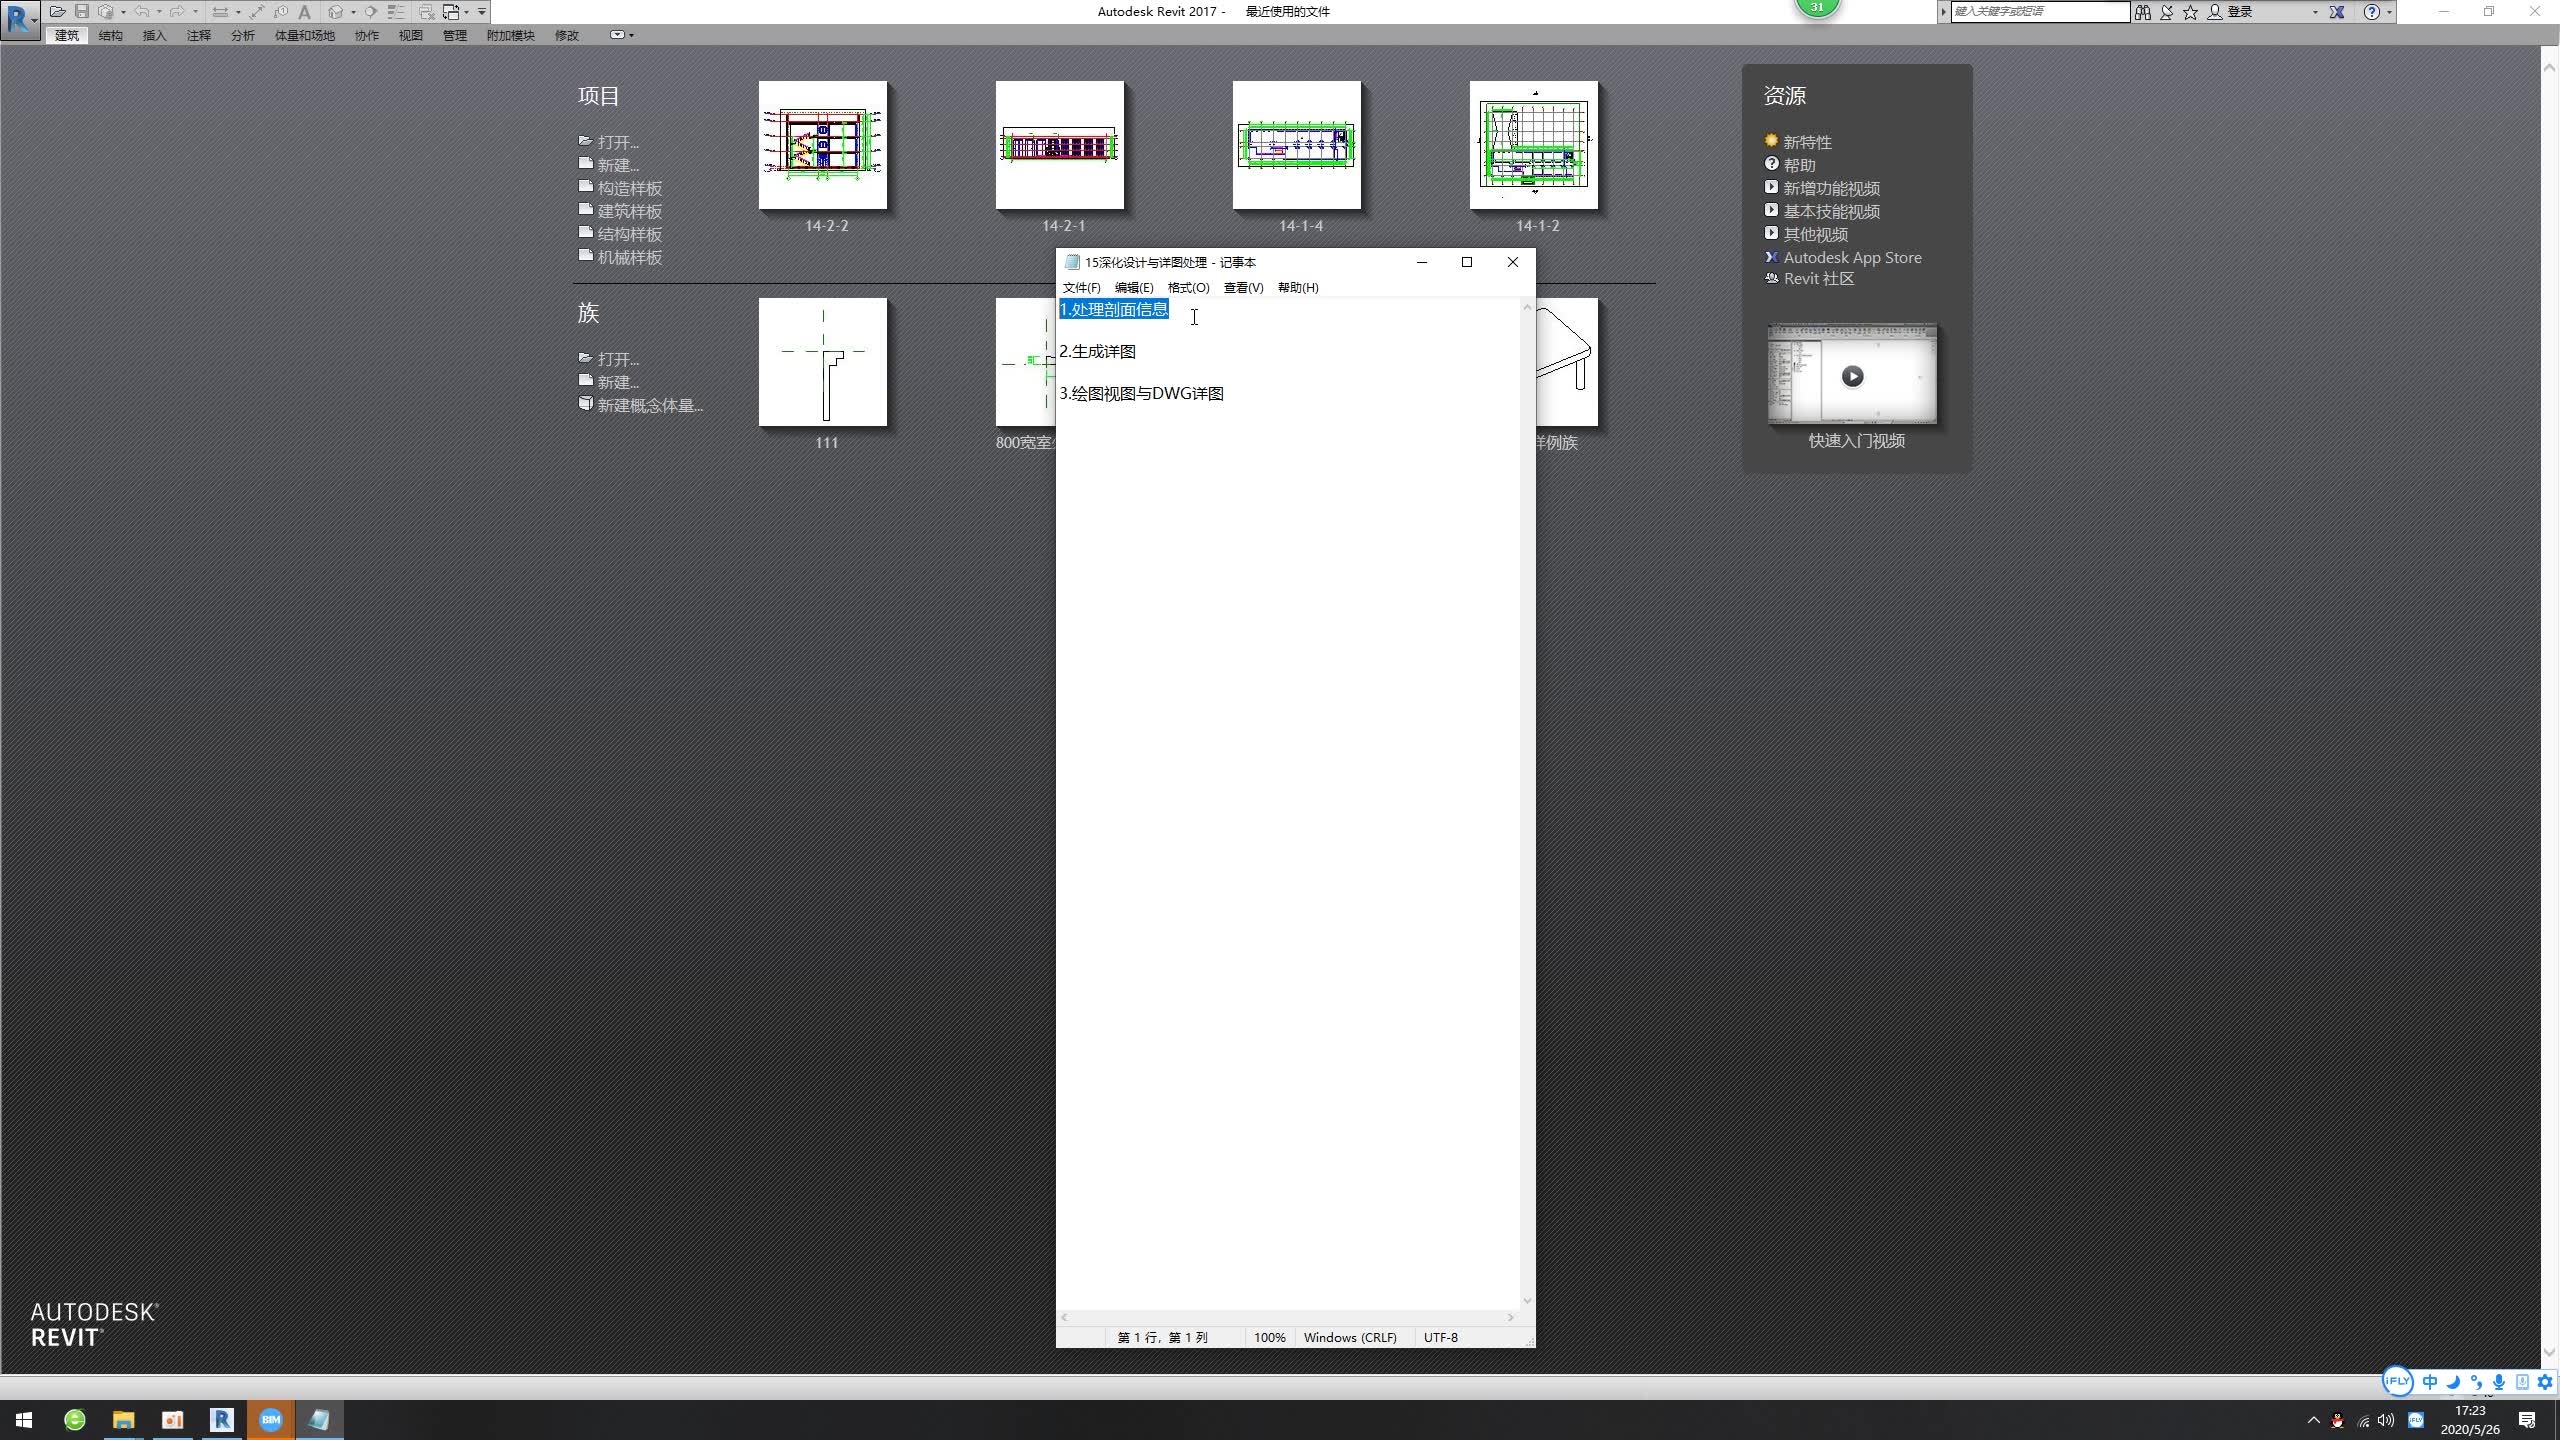Toggle the InfoCenter favorites star
Image resolution: width=2560 pixels, height=1440 pixels.
pyautogui.click(x=2190, y=12)
